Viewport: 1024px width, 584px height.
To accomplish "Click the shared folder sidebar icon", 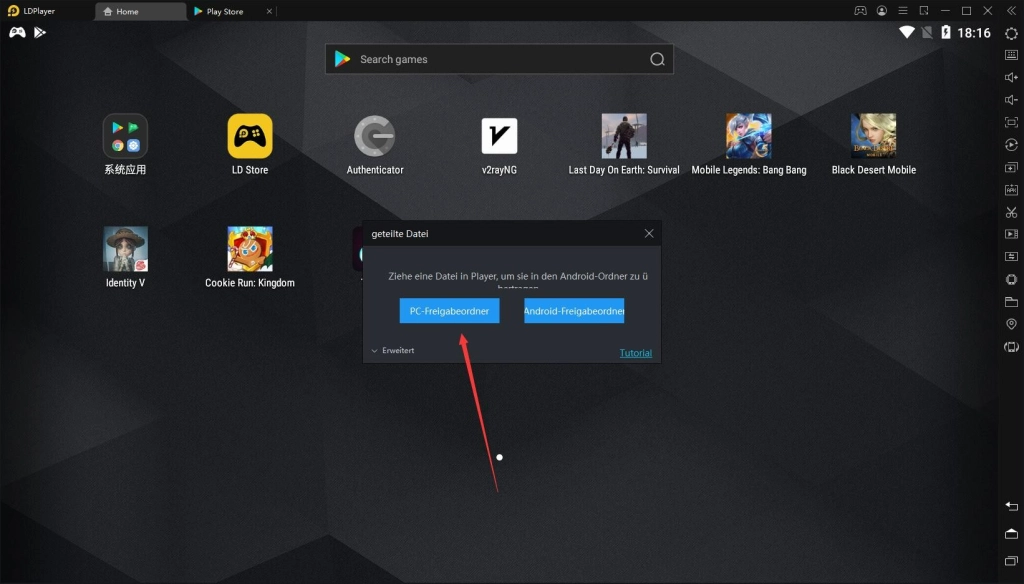I will click(1011, 302).
